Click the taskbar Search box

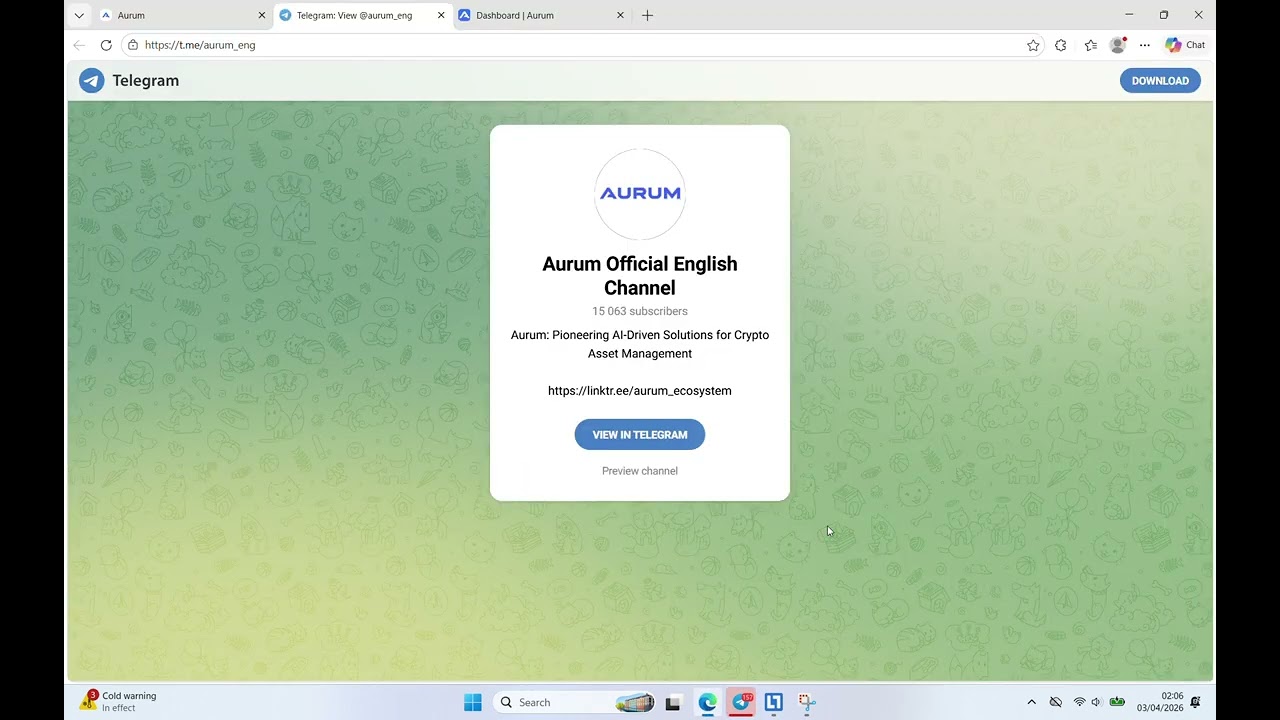pyautogui.click(x=576, y=702)
